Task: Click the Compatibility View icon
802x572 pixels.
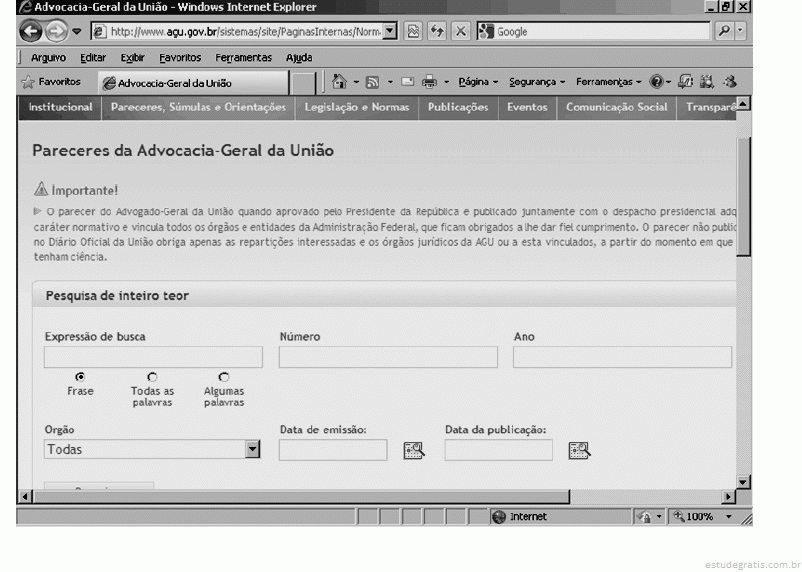Action: tap(413, 32)
